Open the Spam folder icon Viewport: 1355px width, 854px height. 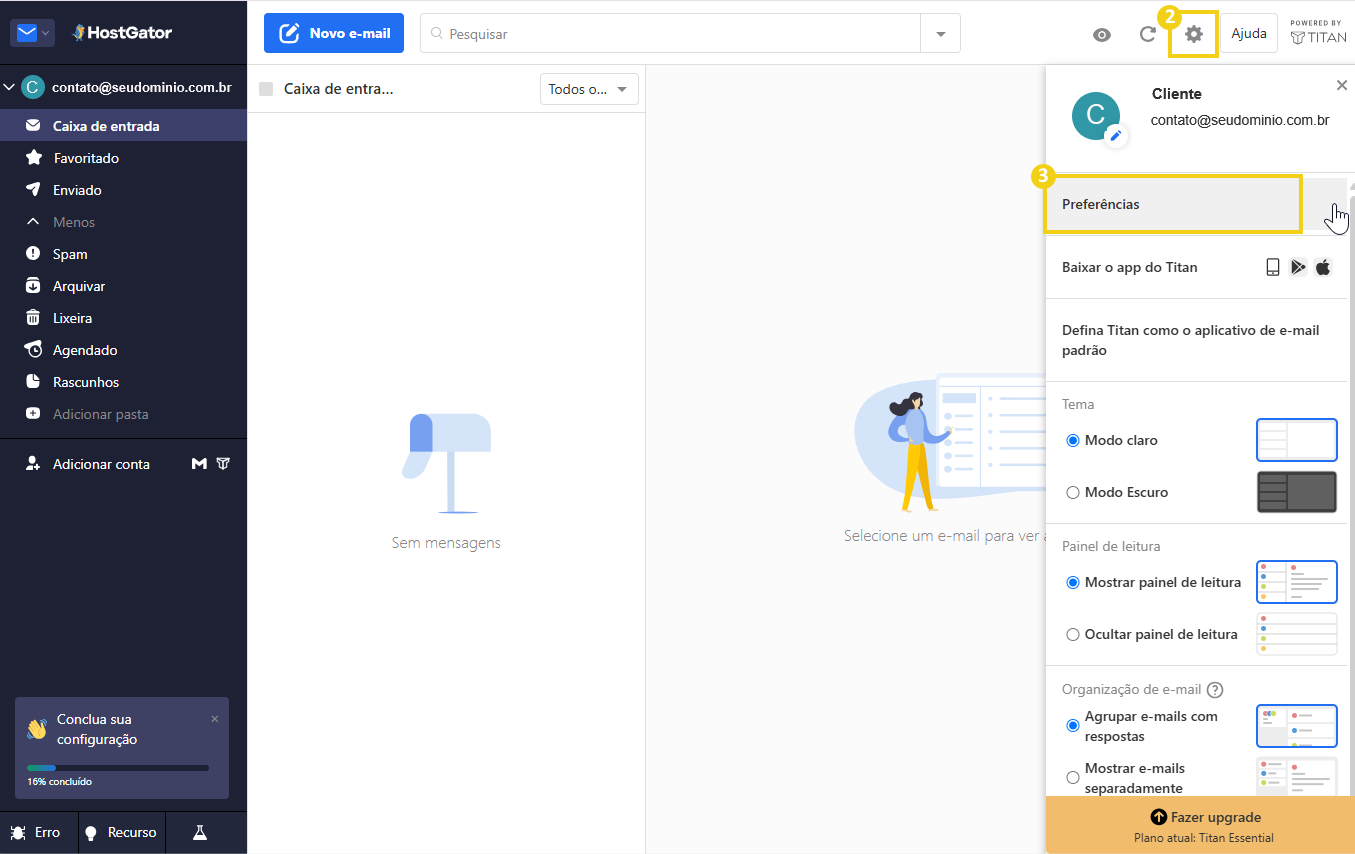[32, 253]
